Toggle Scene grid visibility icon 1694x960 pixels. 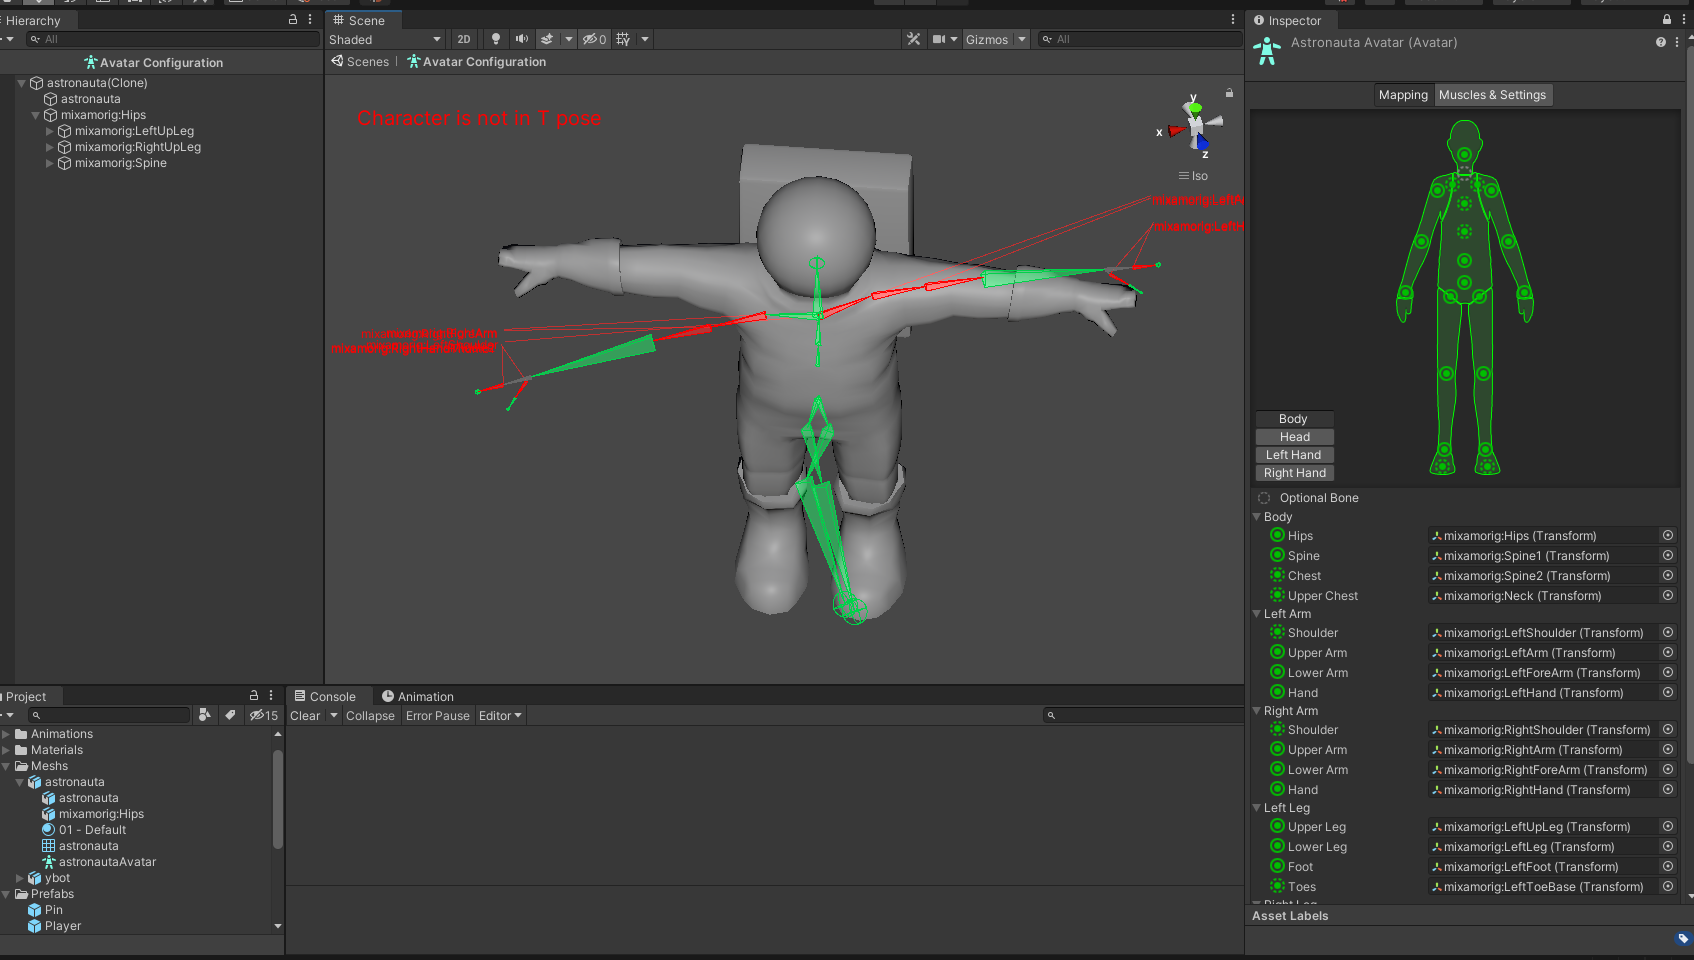pos(623,39)
